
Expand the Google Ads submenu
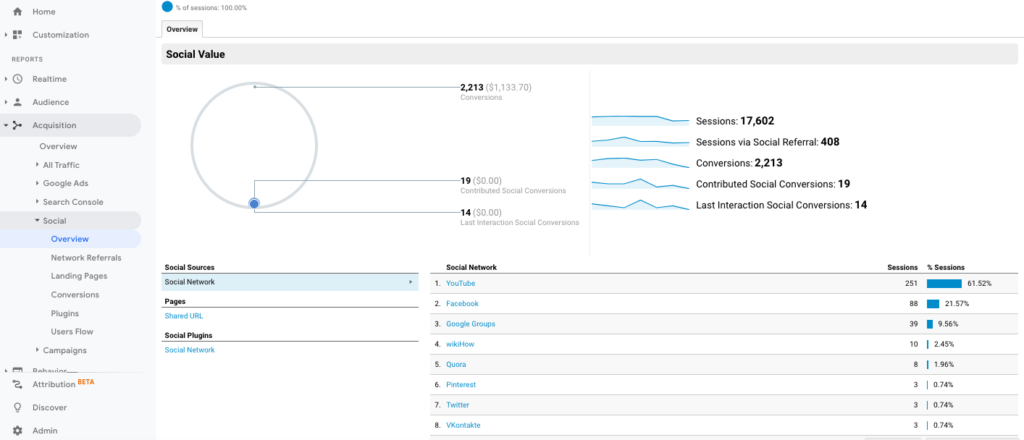click(x=37, y=183)
